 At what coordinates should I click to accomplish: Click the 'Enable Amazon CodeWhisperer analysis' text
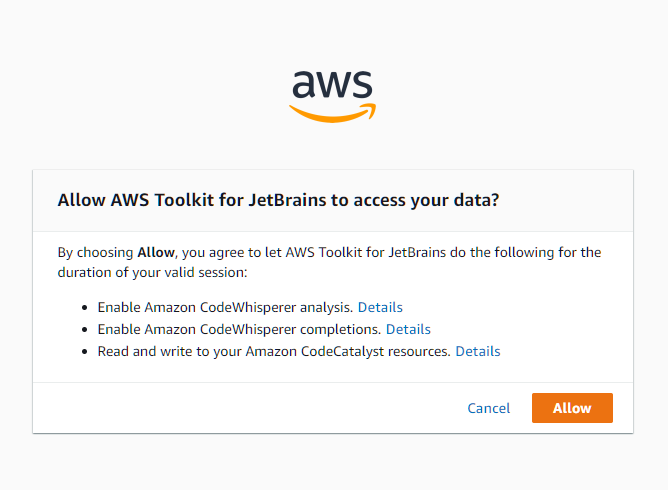click(x=225, y=307)
